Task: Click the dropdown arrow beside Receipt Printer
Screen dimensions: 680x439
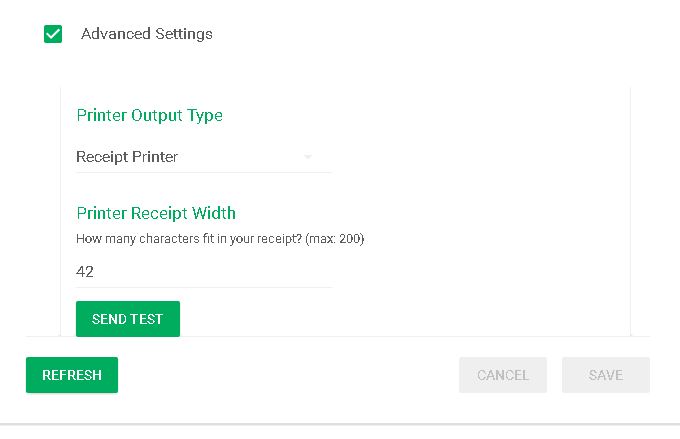Action: 308,157
